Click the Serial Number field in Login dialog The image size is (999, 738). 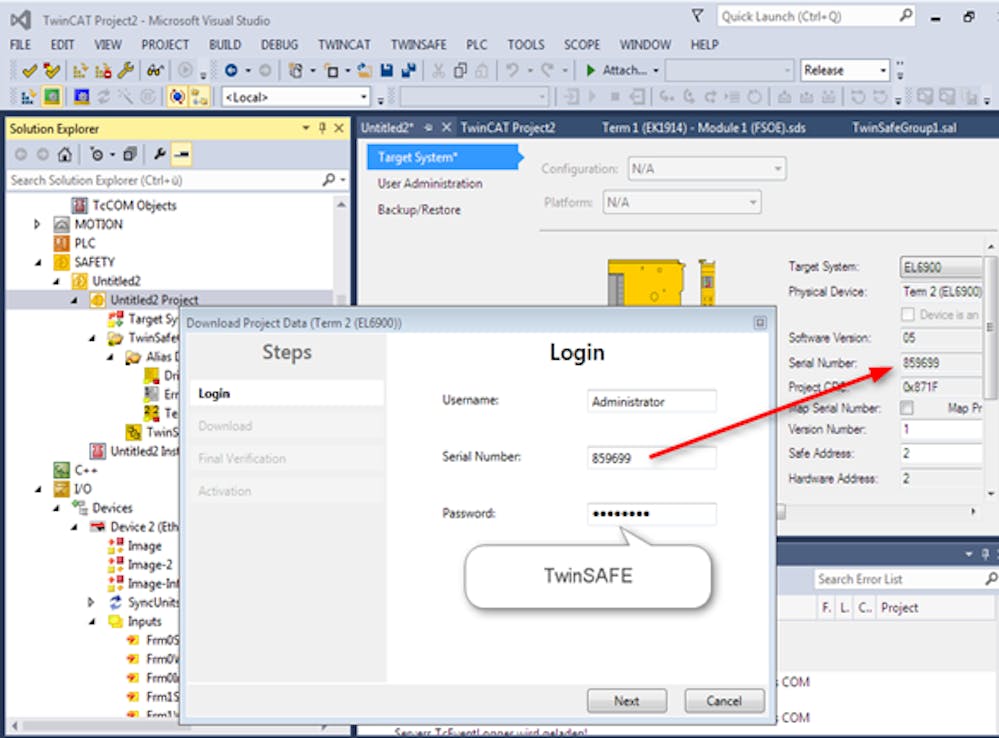click(651, 458)
